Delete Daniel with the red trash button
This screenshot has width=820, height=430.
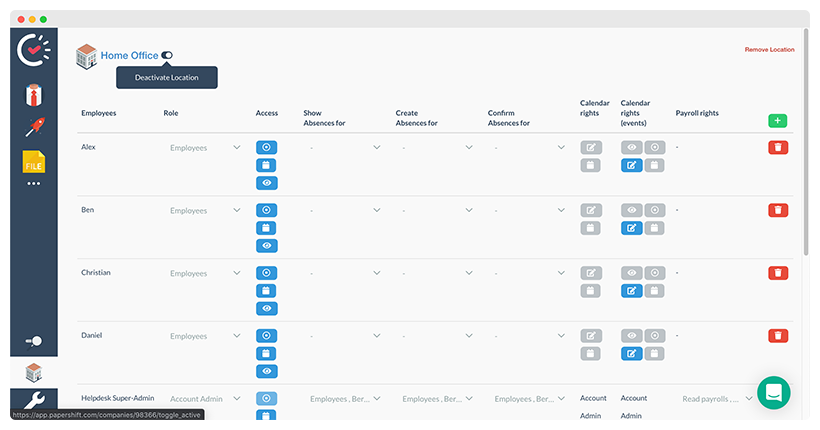coord(778,336)
